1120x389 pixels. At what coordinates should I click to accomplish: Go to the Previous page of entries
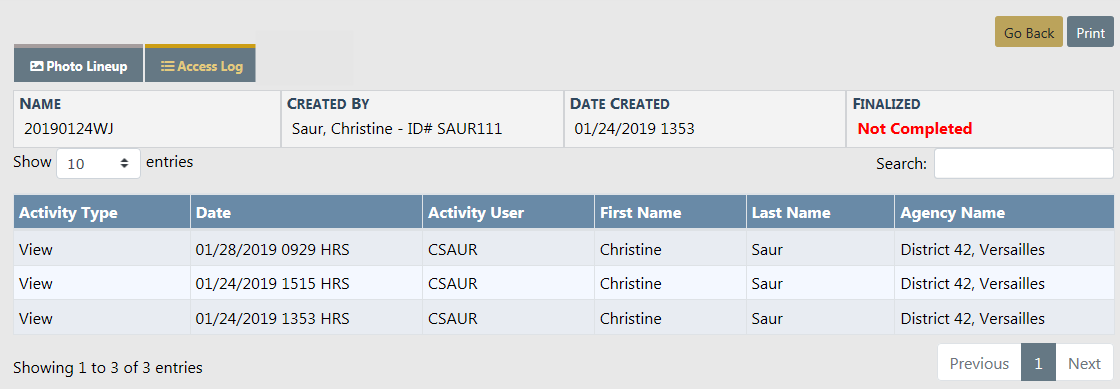click(979, 363)
